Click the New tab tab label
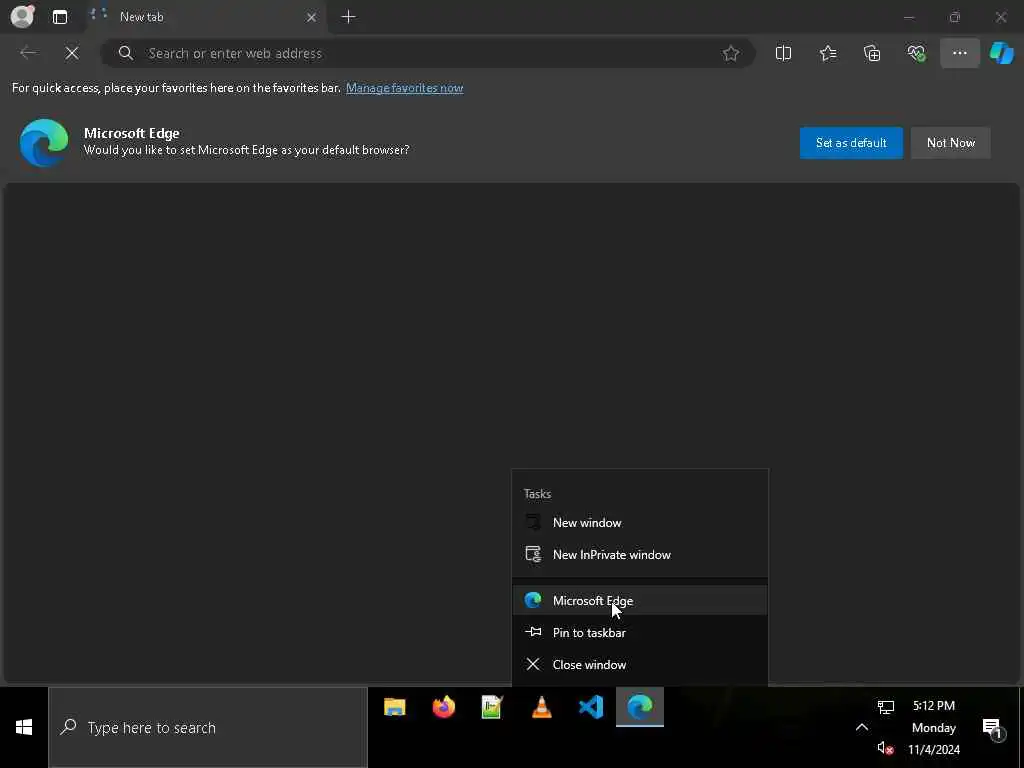This screenshot has height=768, width=1024. click(x=142, y=17)
